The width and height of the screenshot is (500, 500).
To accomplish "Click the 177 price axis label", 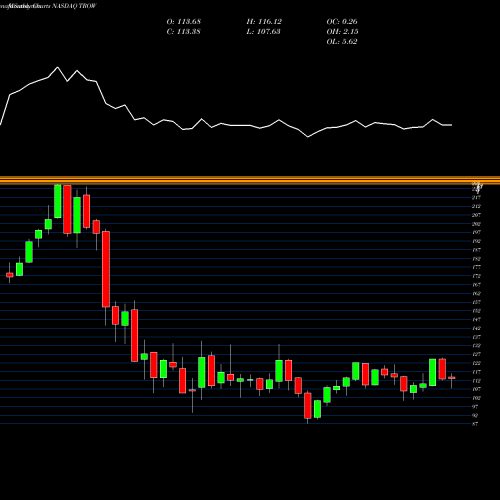I will point(476,267).
